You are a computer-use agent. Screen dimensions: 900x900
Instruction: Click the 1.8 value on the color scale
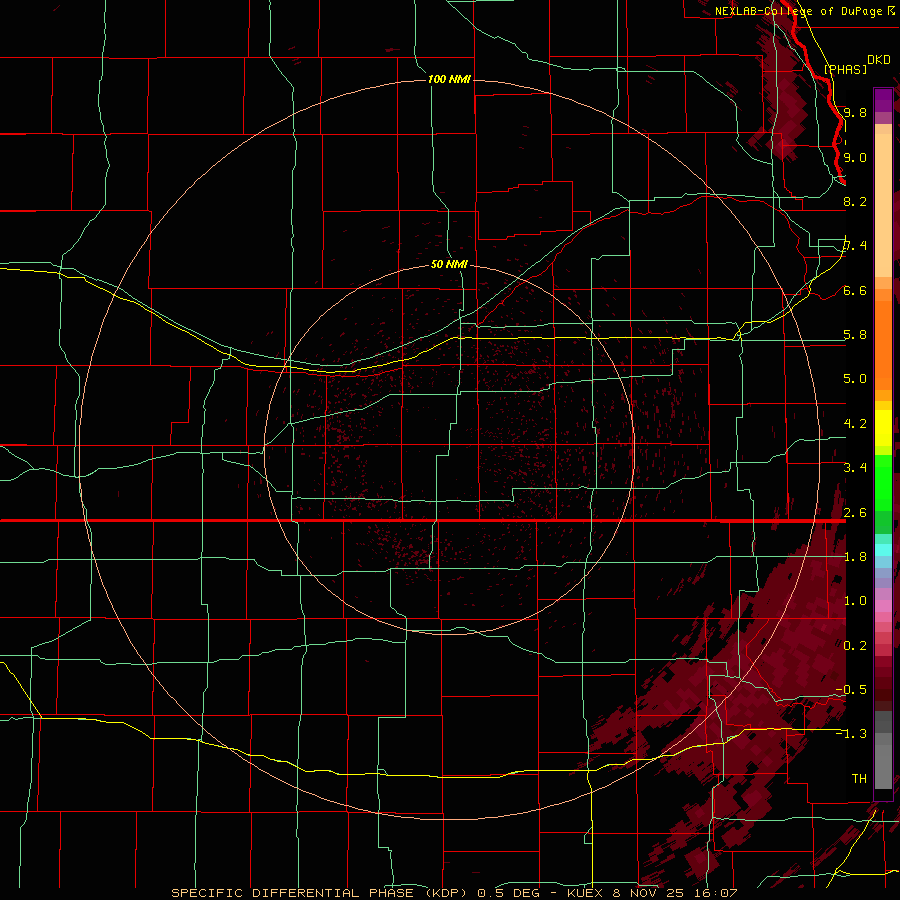855,556
